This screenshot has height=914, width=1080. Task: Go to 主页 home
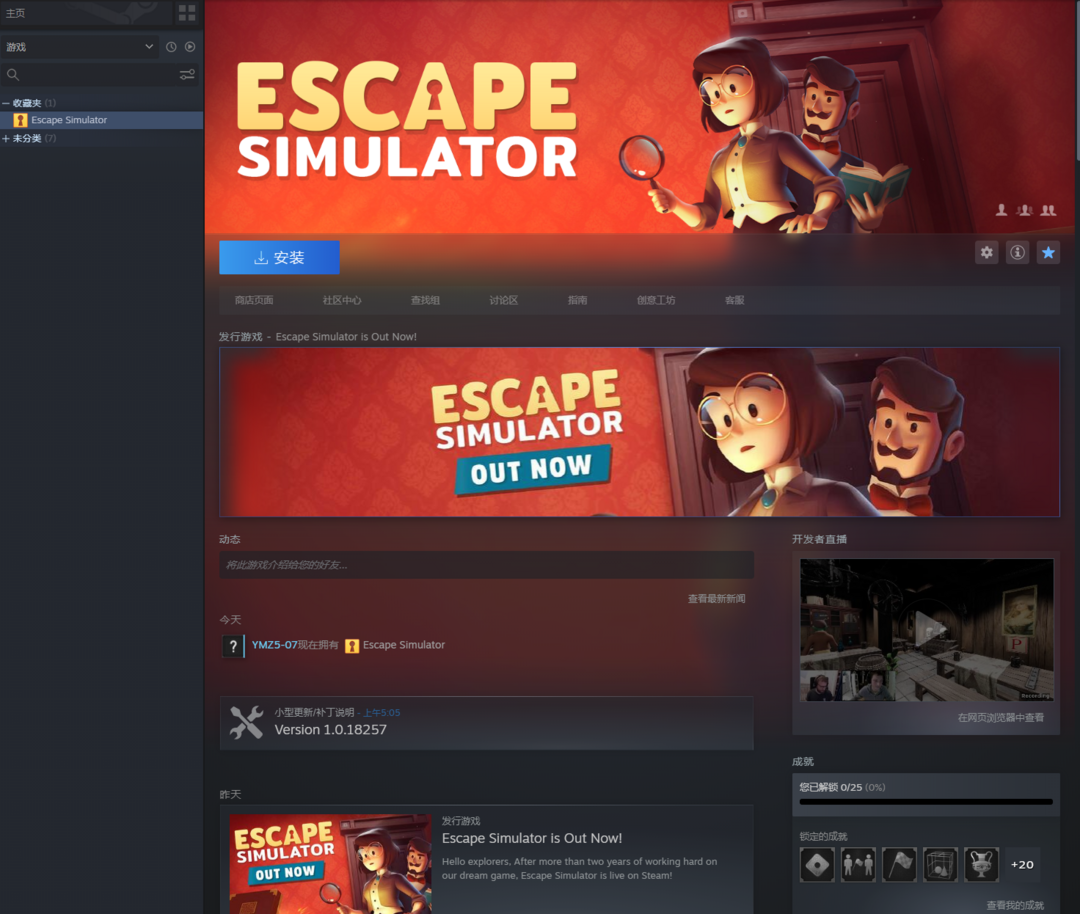16,13
